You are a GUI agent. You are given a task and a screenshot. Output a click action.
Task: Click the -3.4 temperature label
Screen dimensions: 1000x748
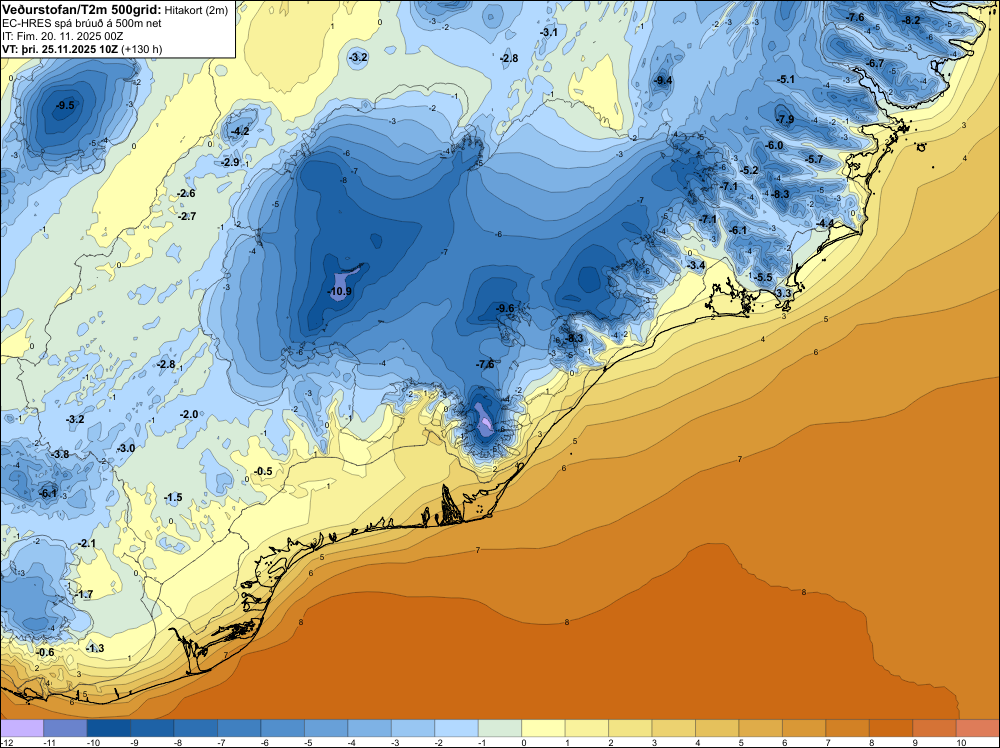(x=696, y=265)
